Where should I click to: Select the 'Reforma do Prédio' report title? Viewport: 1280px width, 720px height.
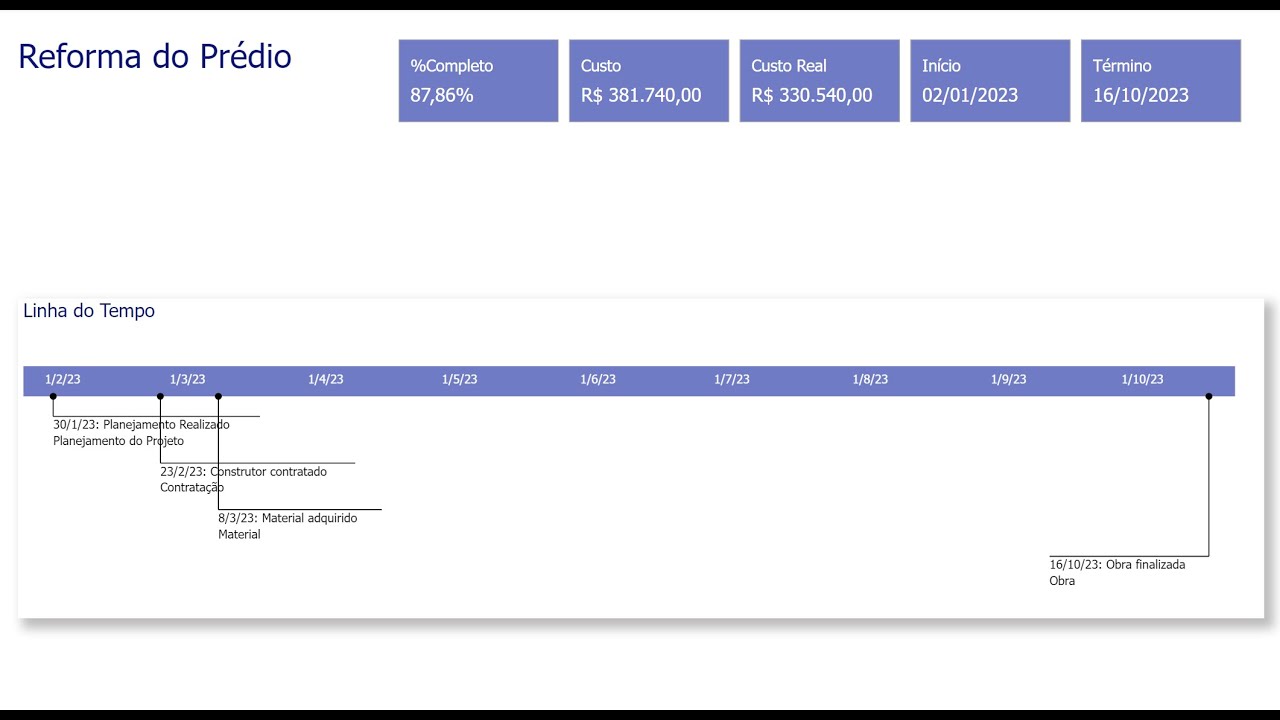click(x=155, y=57)
